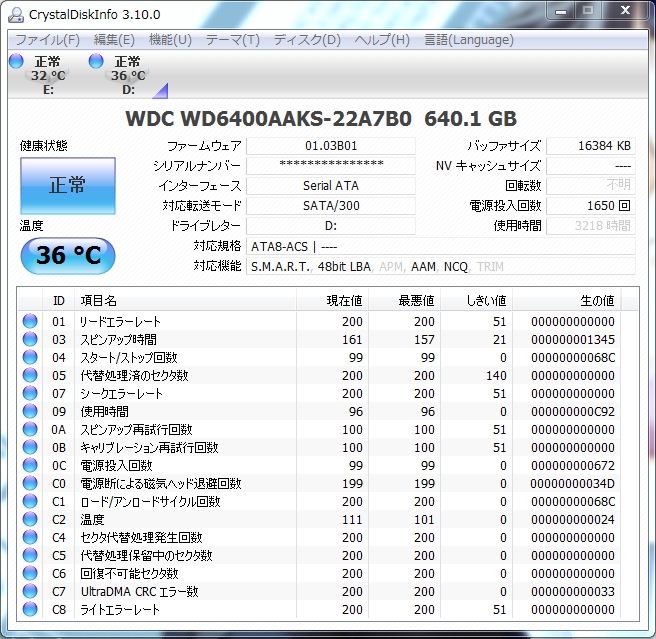
Task: Click status orb for row C7 UltraDMA CRC エラー数
Action: click(30, 591)
